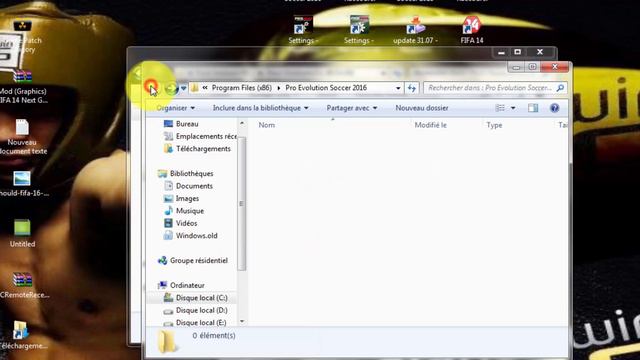Sort by the Type column header
640x360 pixels.
coord(494,125)
